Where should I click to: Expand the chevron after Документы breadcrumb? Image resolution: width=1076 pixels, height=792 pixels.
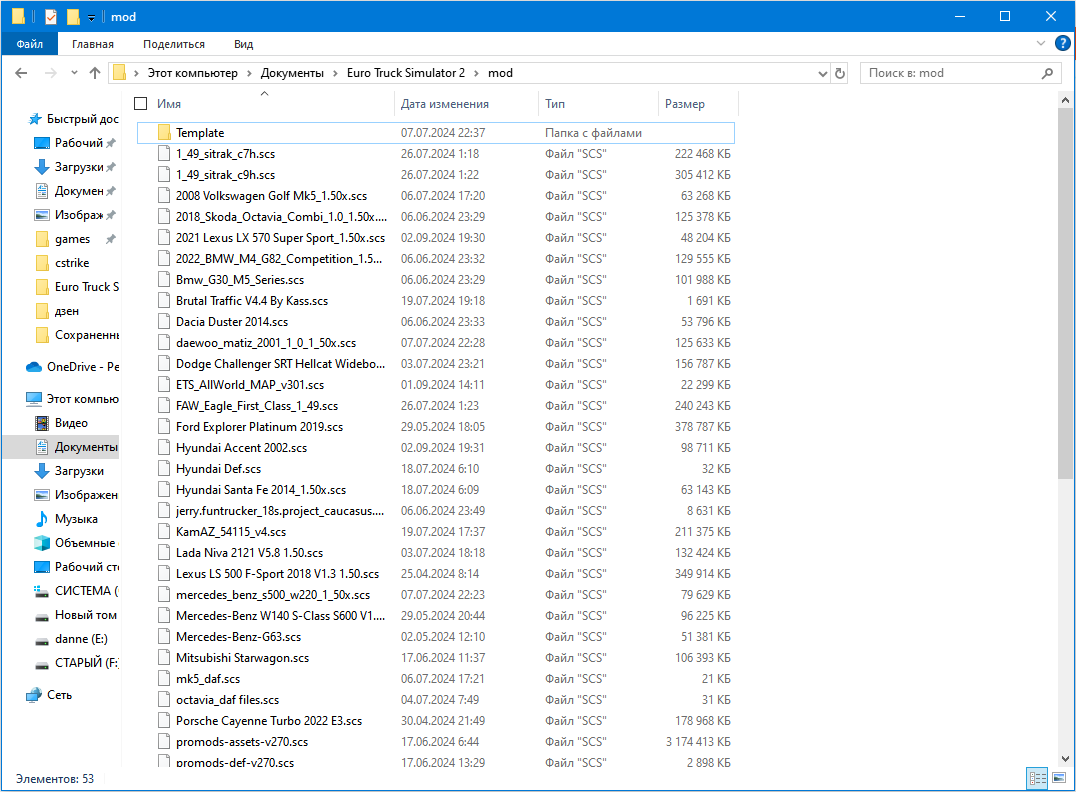336,73
